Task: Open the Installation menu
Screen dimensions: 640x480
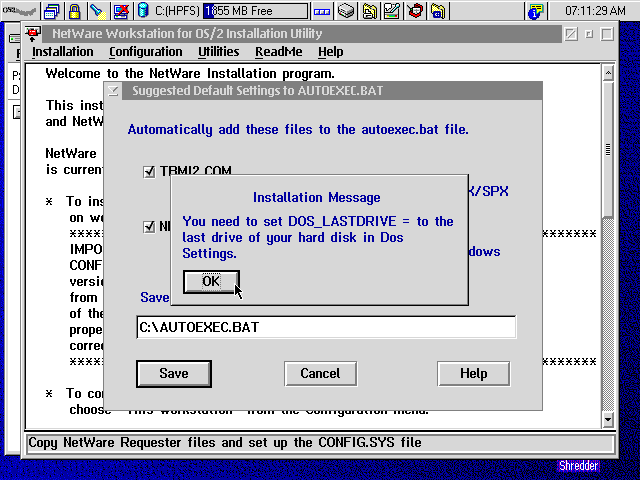Action: [x=62, y=52]
